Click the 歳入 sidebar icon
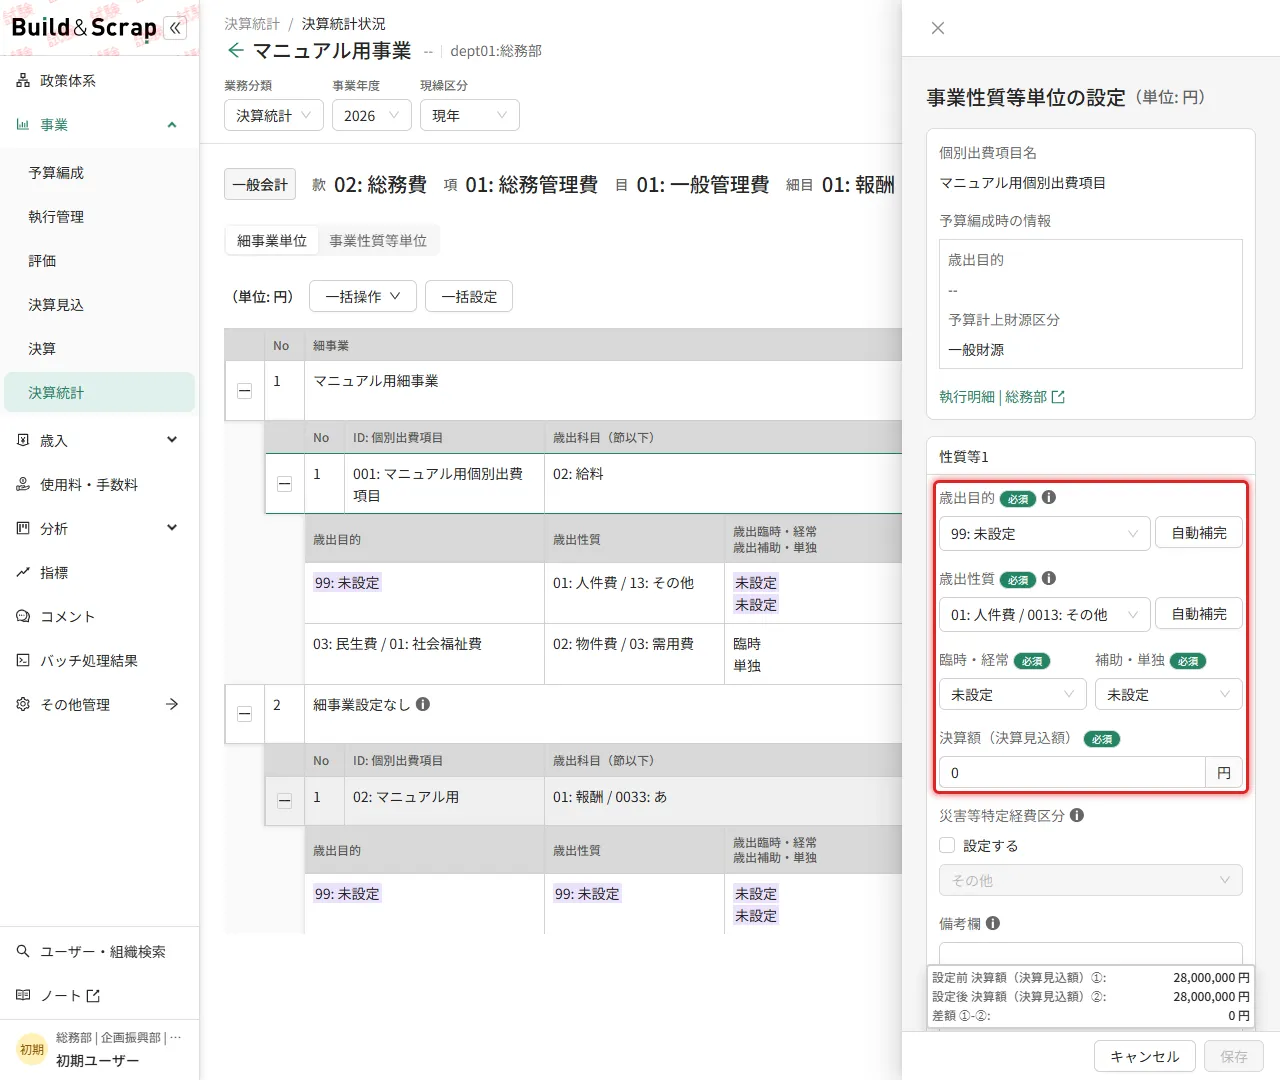 (23, 441)
